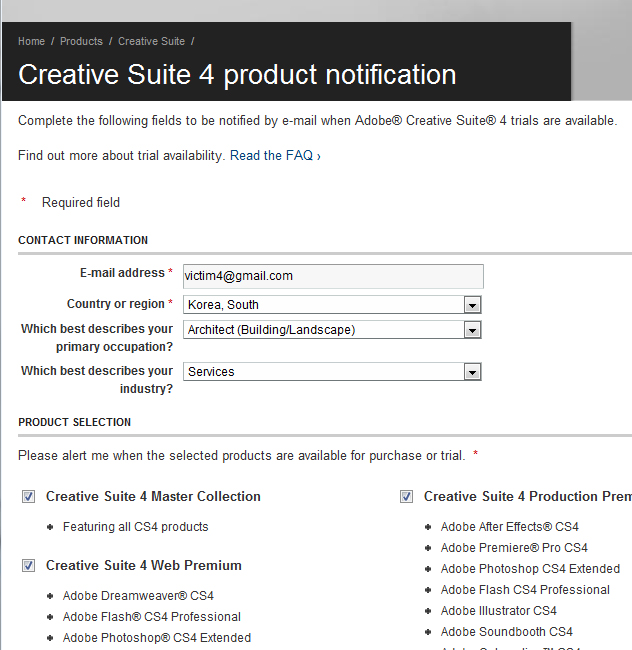Click 'Adobe Photoshop® CS4 Extended' item
The image size is (632, 650).
coord(157,638)
